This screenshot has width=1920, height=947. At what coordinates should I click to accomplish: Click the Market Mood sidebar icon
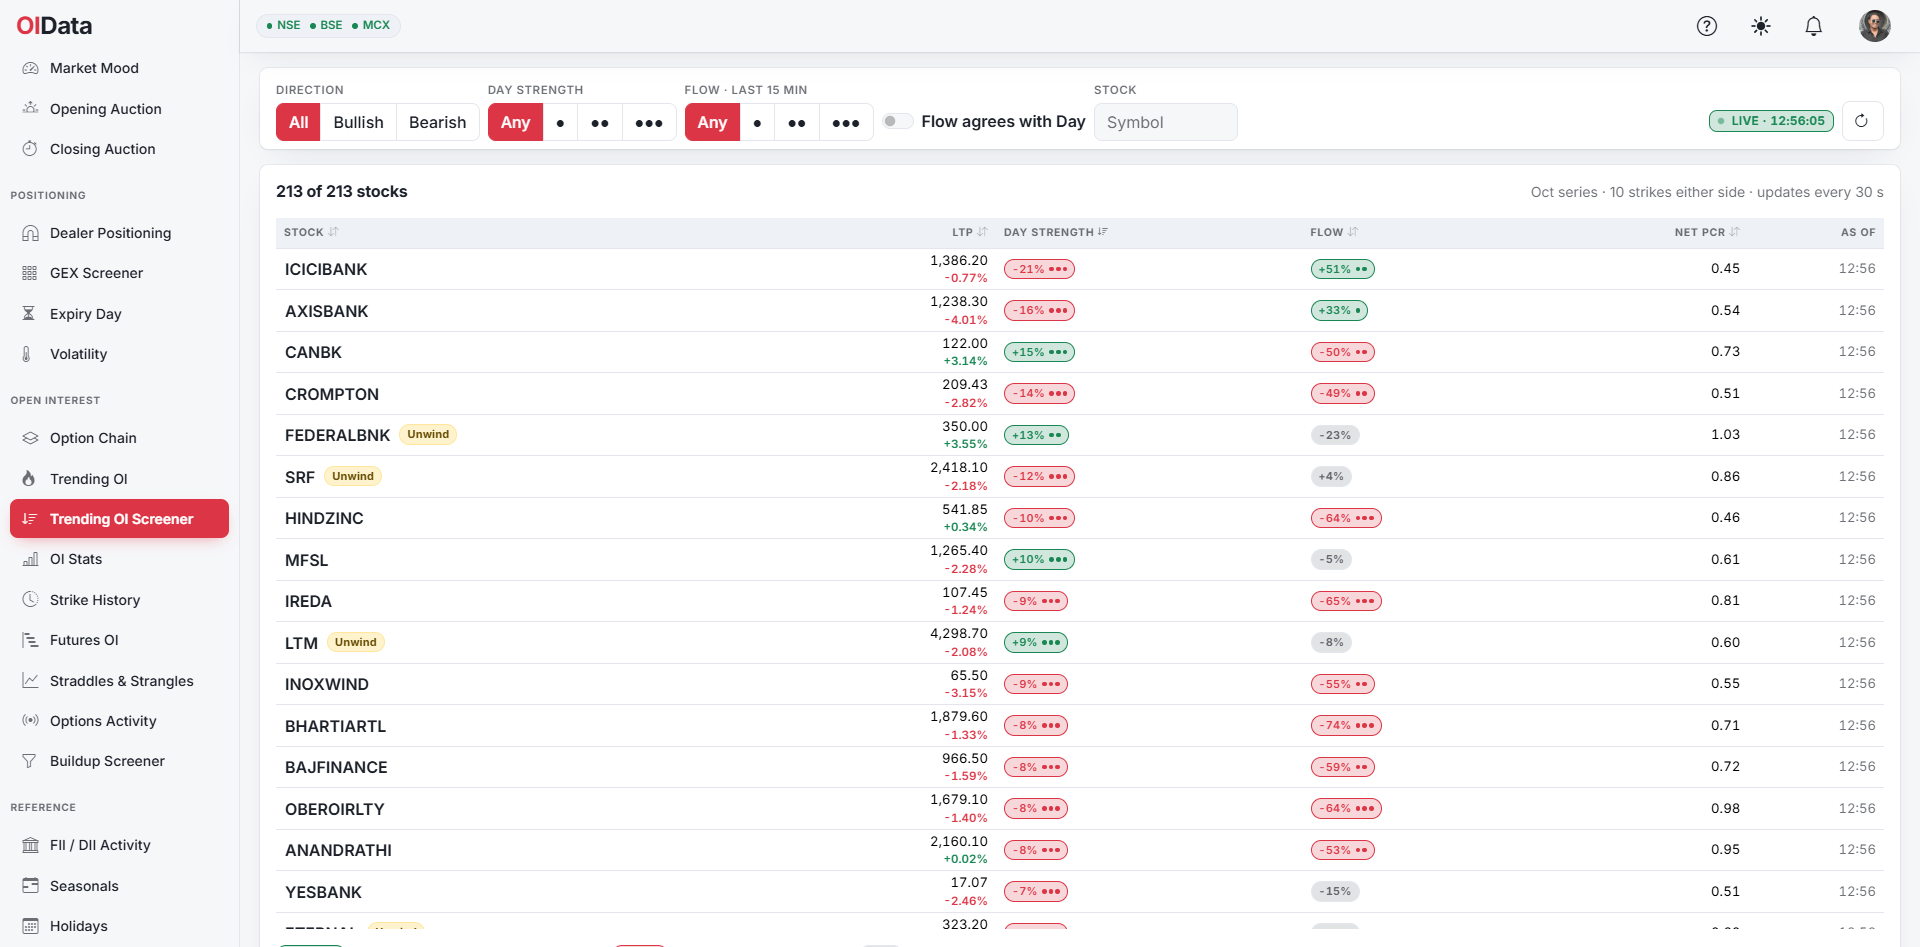click(30, 68)
